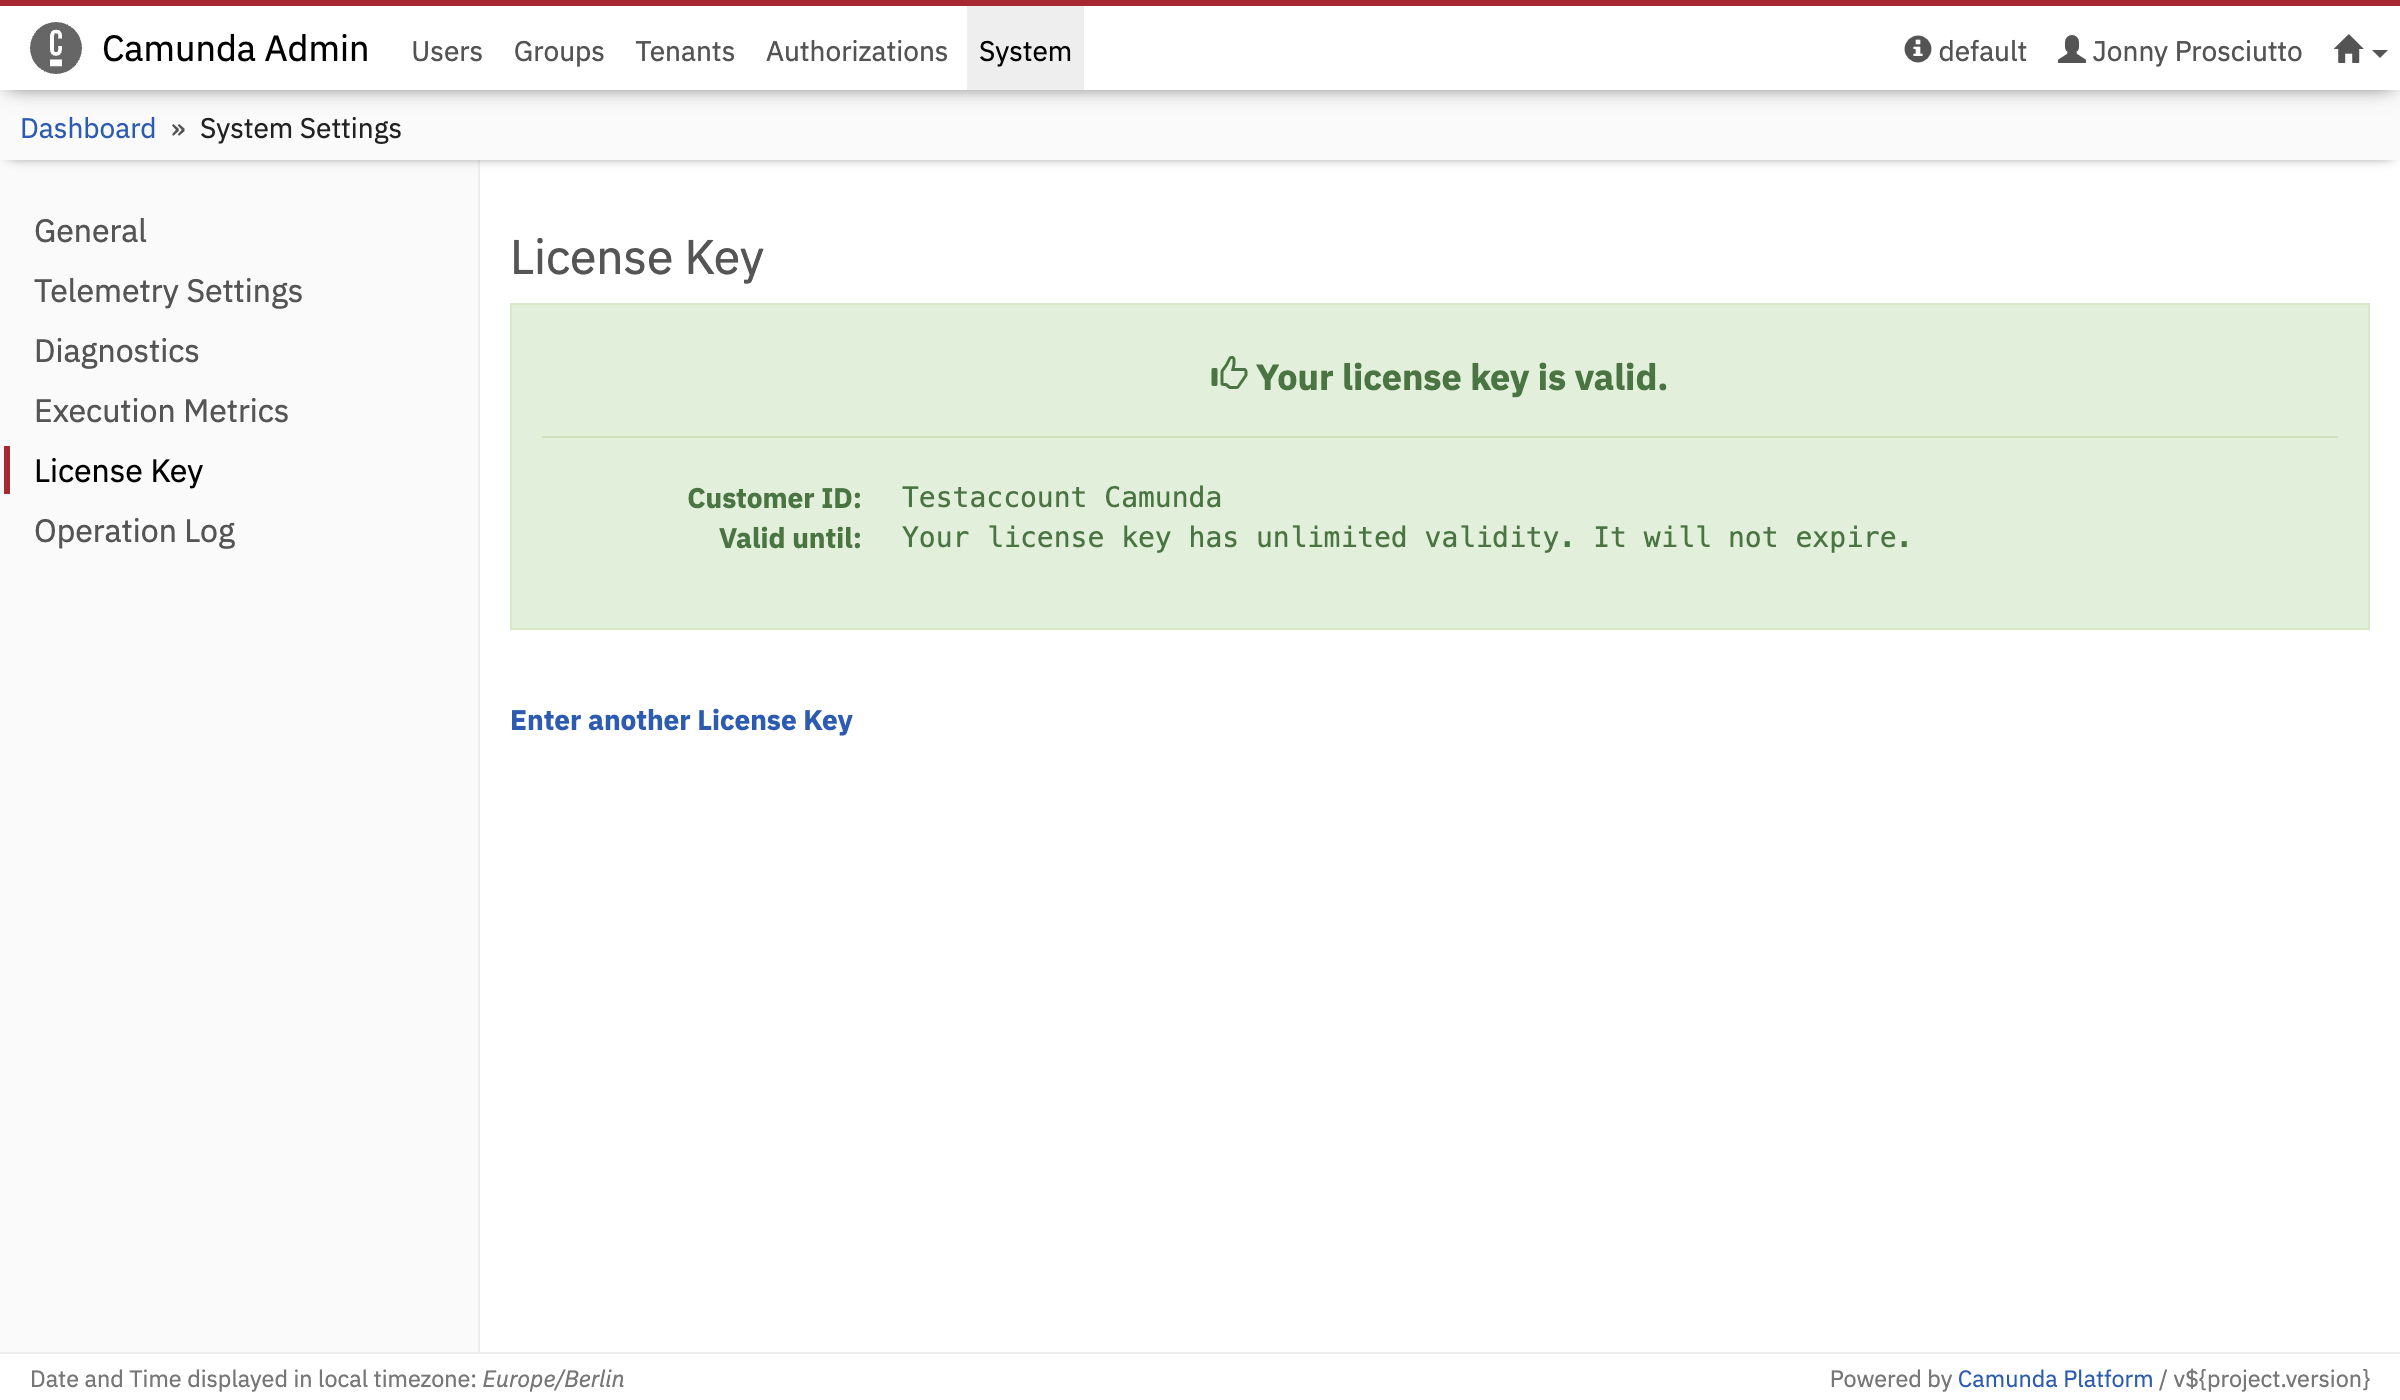Open Execution Metrics in the sidebar
Screen dimensions: 2400x1400
pos(162,411)
